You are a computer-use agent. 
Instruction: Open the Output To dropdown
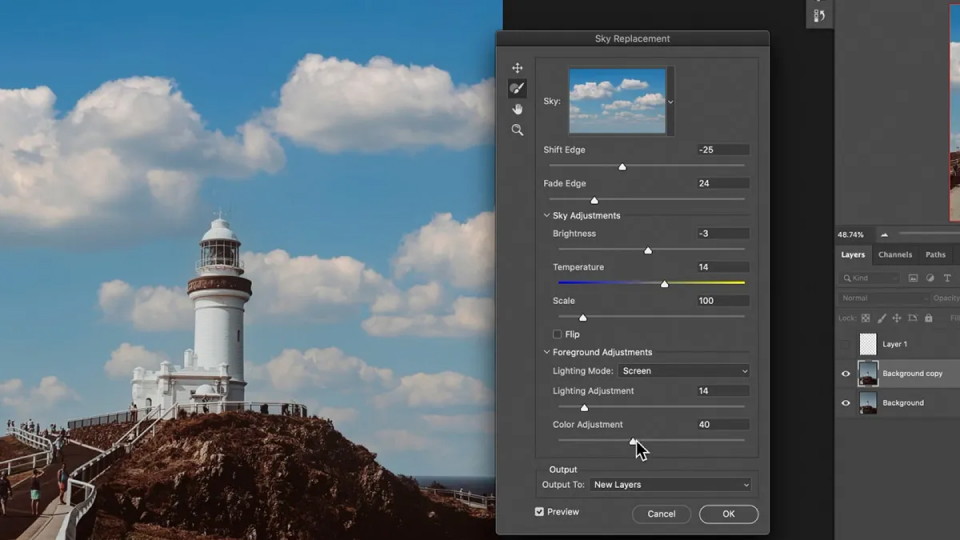point(670,485)
